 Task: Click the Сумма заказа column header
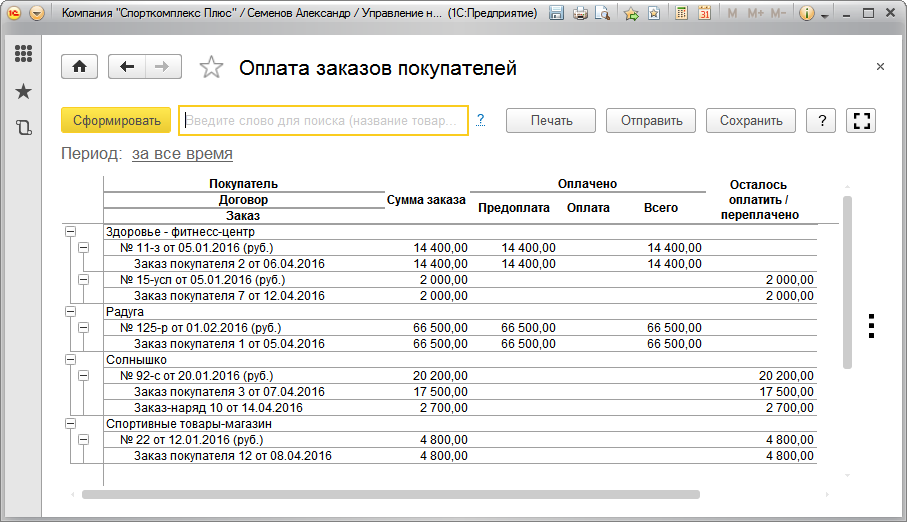(x=426, y=200)
